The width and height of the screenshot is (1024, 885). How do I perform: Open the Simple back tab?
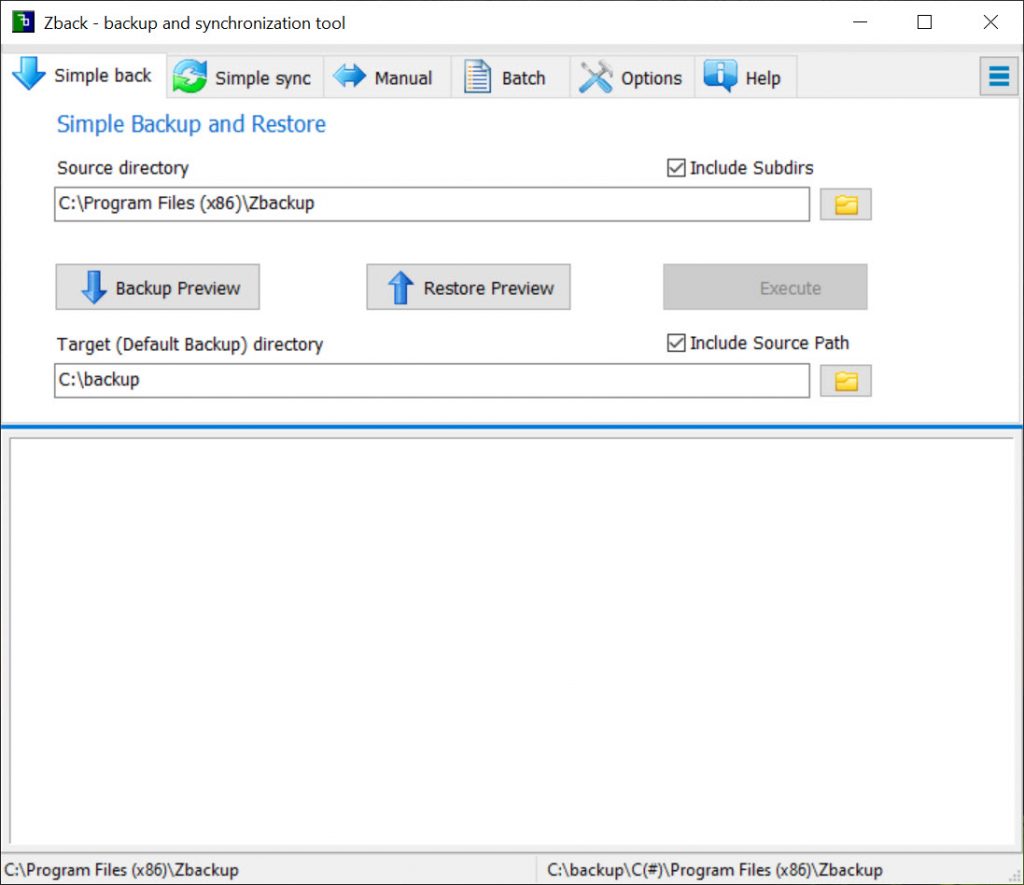pyautogui.click(x=83, y=75)
